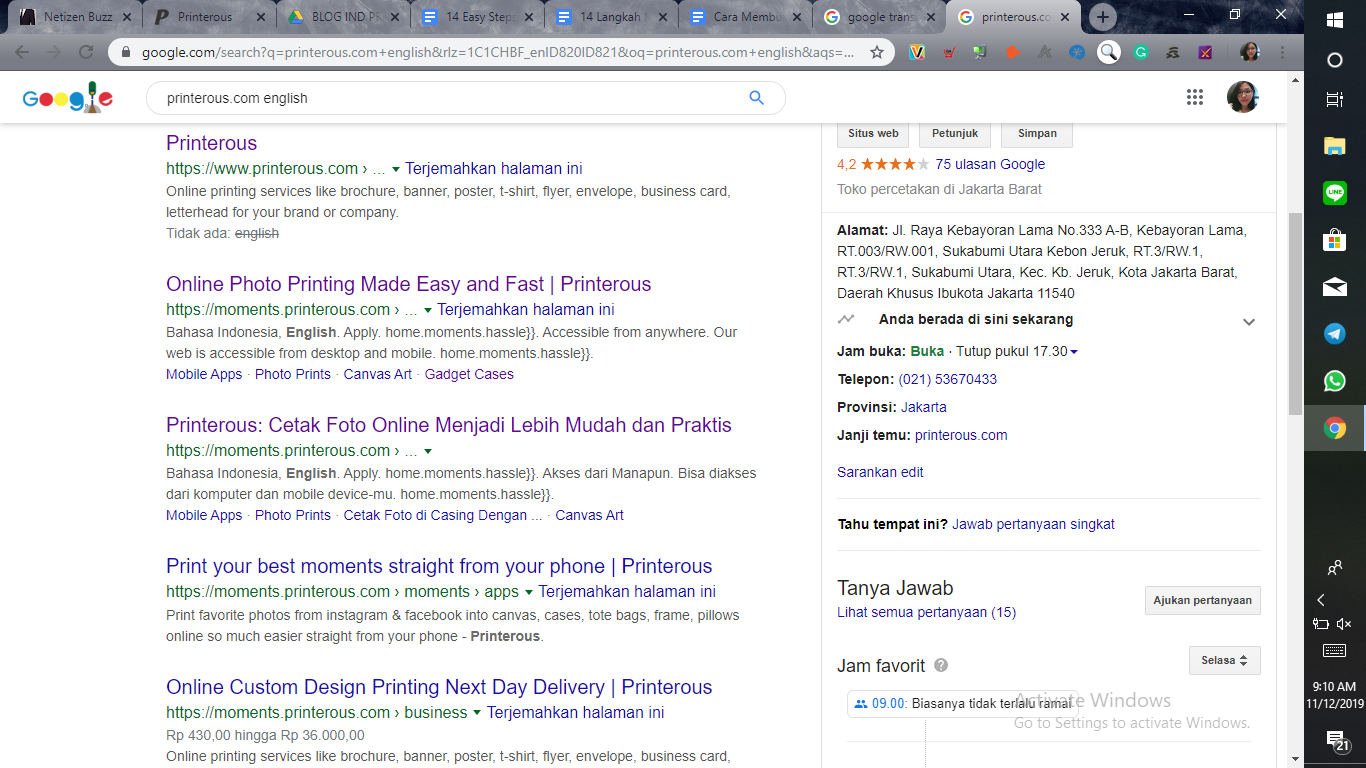Viewport: 1366px width, 768px height.
Task: Click the muted volume icon
Action: [x=1344, y=624]
